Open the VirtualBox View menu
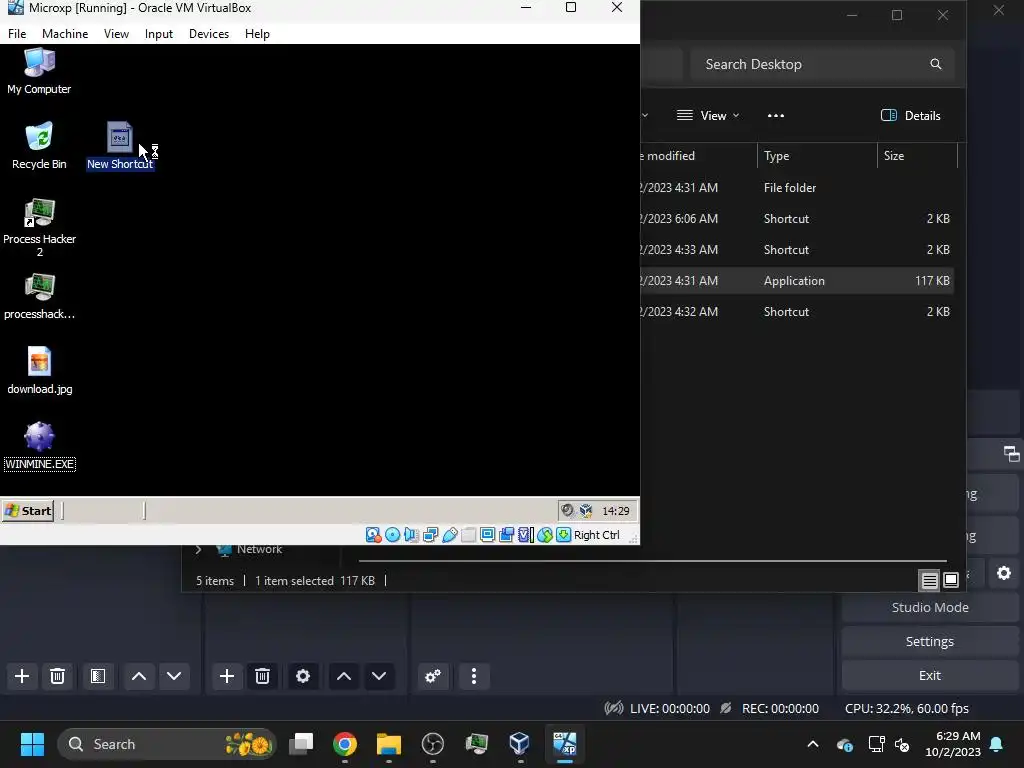This screenshot has height=768, width=1024. click(x=116, y=34)
